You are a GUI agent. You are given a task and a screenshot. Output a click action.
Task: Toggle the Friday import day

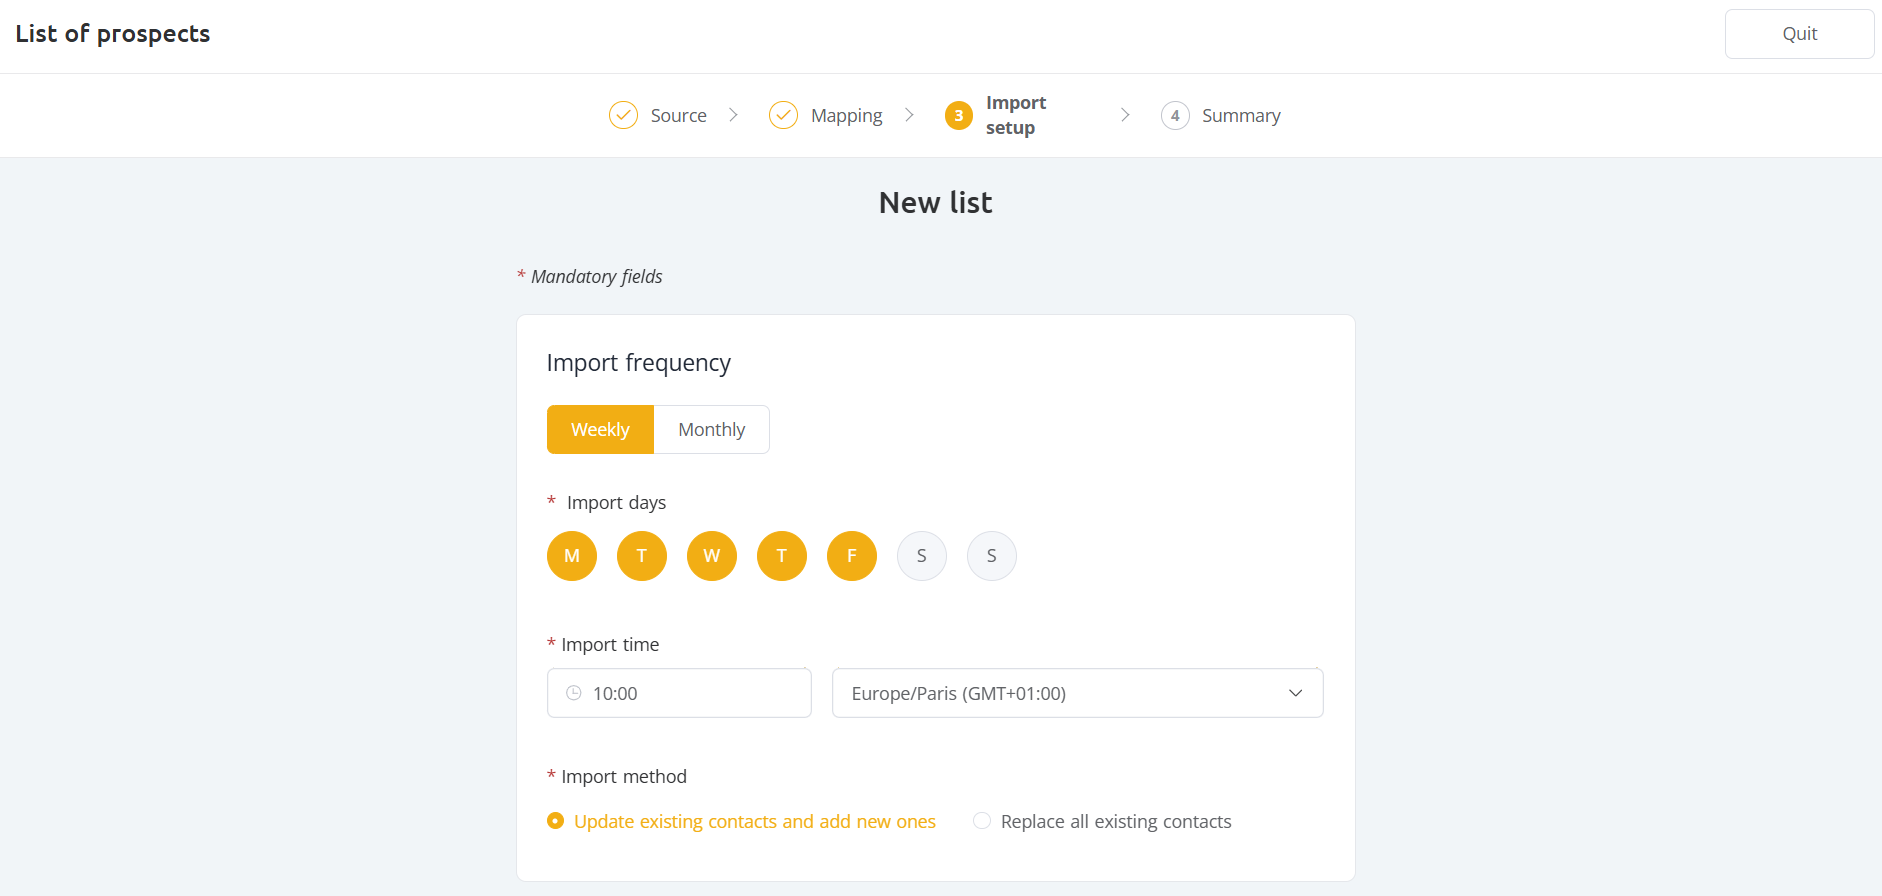tap(852, 556)
